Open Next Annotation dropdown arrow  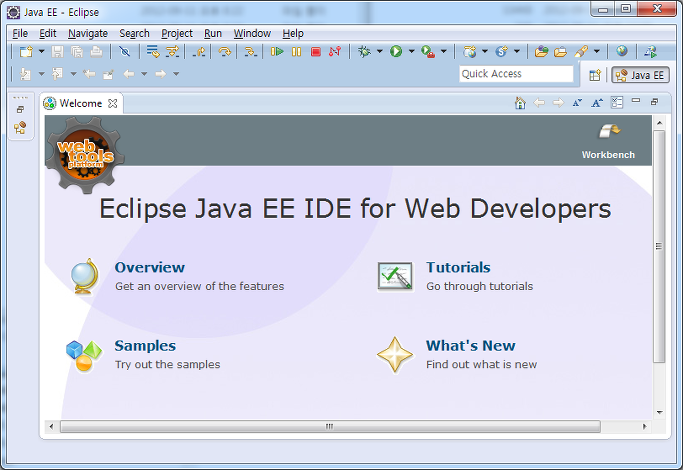(x=41, y=74)
